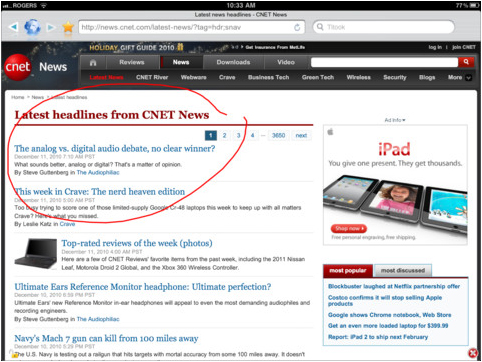
Task: Open Webware submenu item
Action: click(194, 77)
